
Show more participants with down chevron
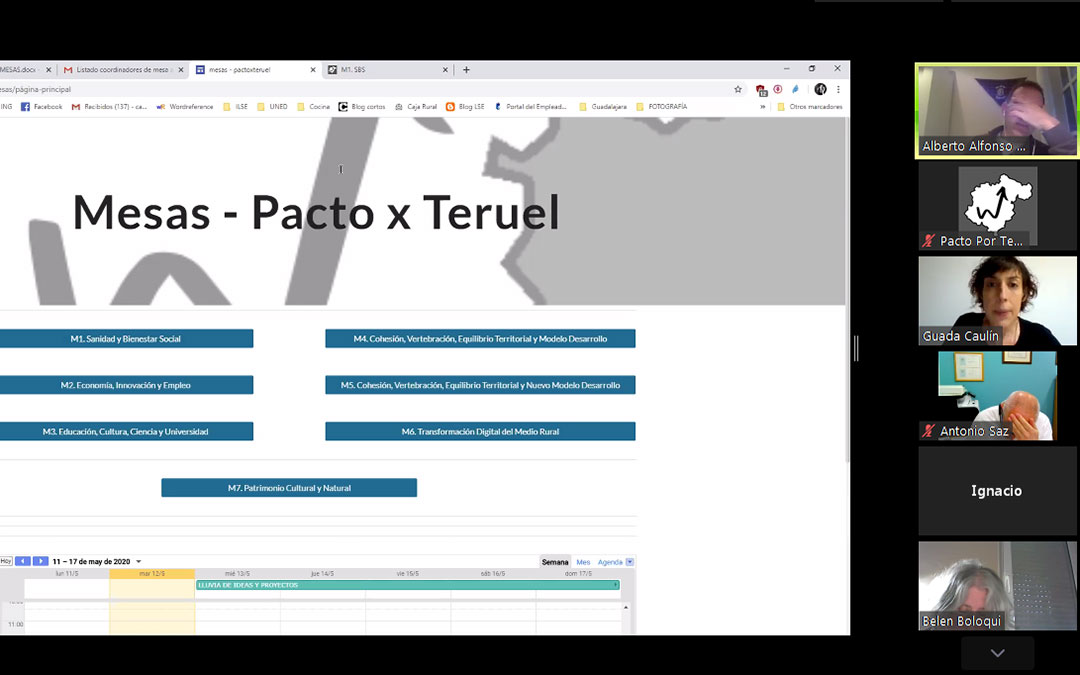pyautogui.click(x=997, y=653)
